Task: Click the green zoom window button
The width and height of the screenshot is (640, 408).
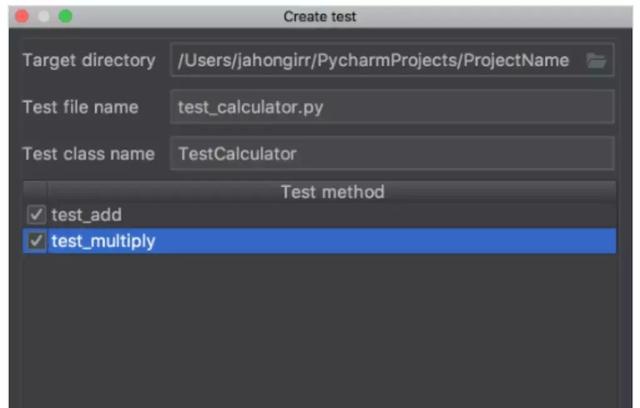Action: (65, 17)
